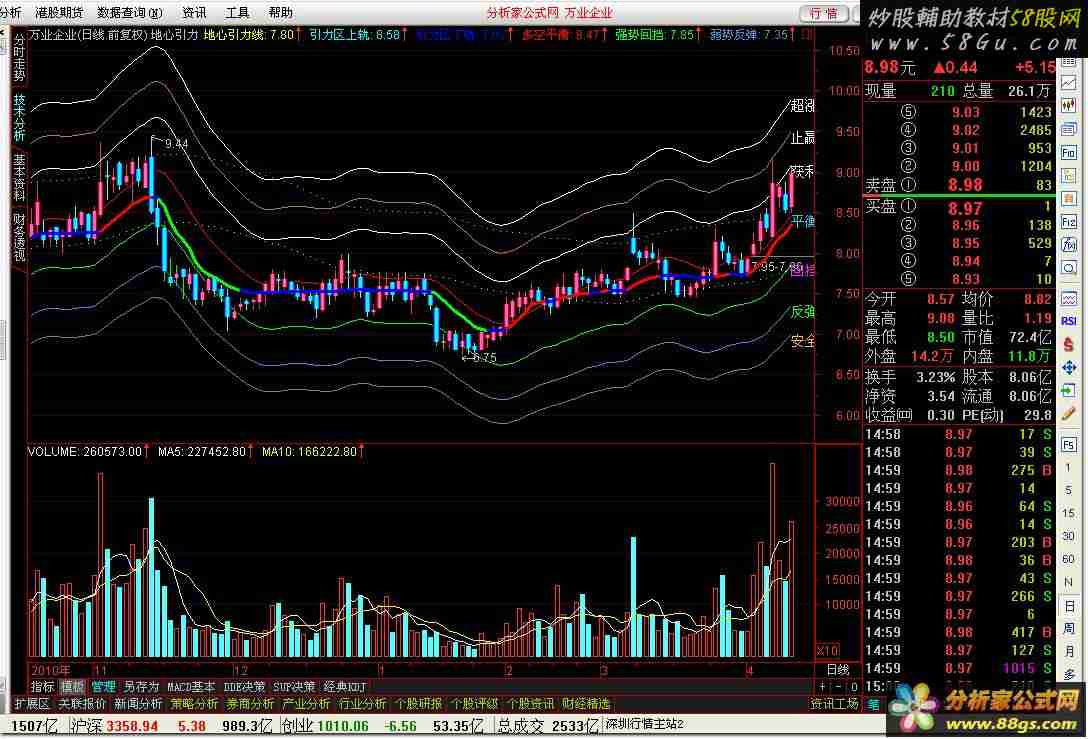
Task: Open the 策略分析 tab
Action: pos(194,704)
